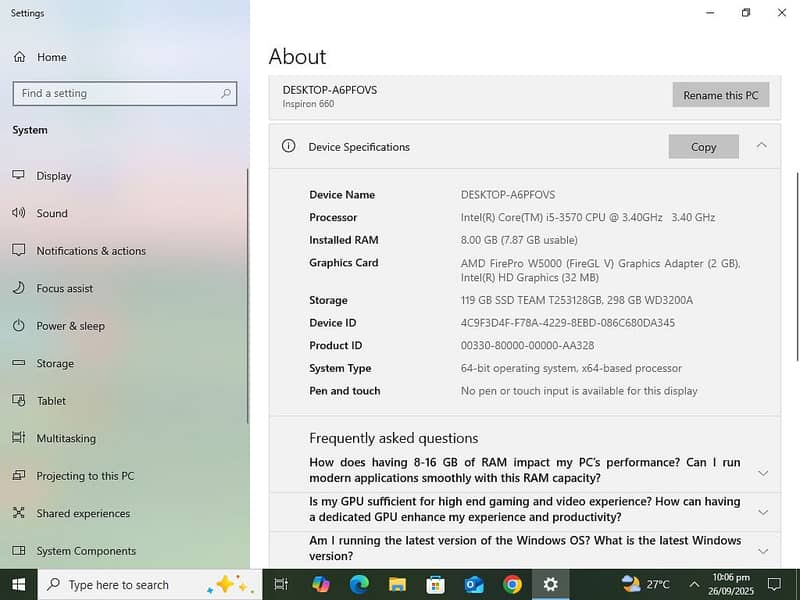Image resolution: width=800 pixels, height=600 pixels.
Task: Click the search magnifier in Find a setting
Action: coord(226,93)
